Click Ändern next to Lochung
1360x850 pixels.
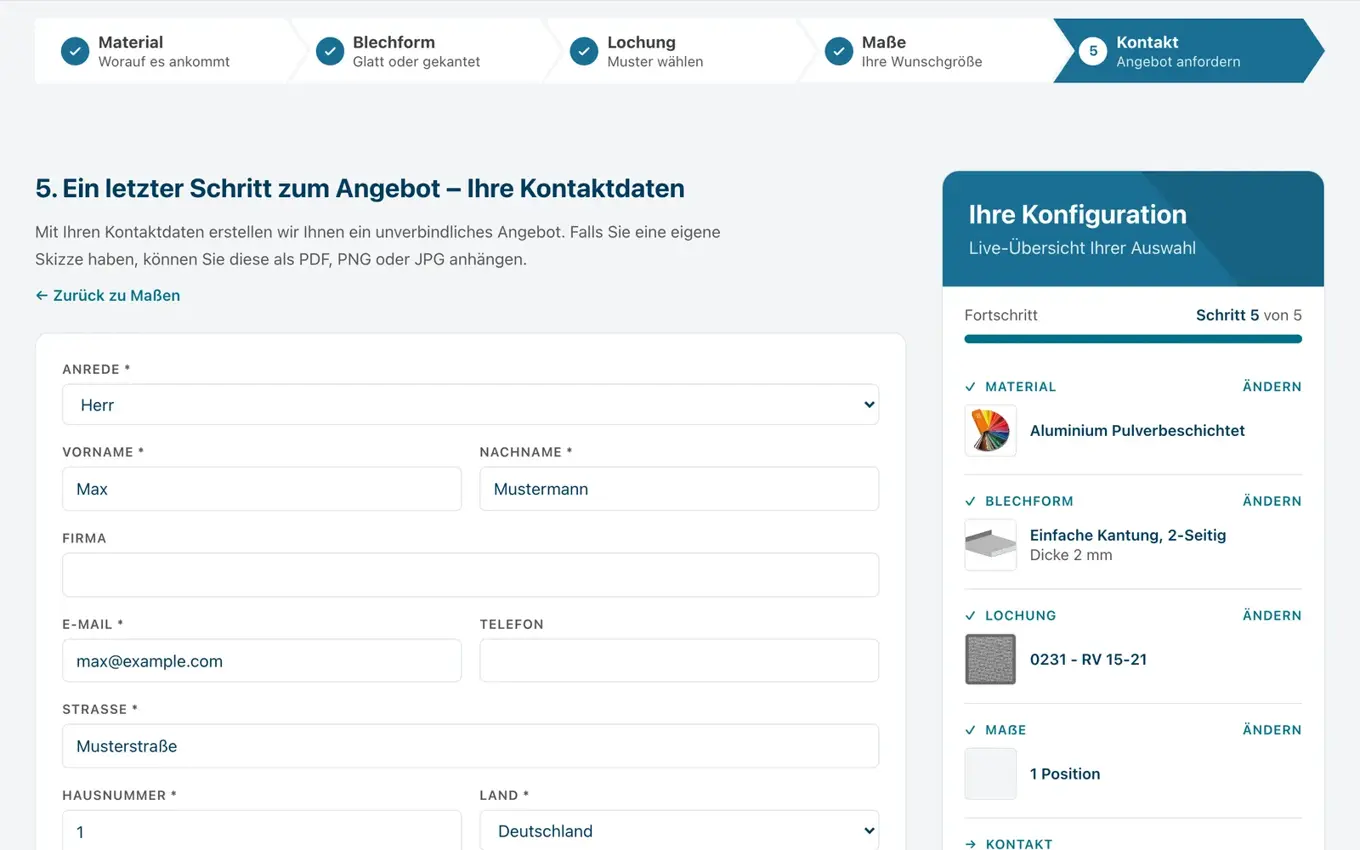pos(1272,616)
